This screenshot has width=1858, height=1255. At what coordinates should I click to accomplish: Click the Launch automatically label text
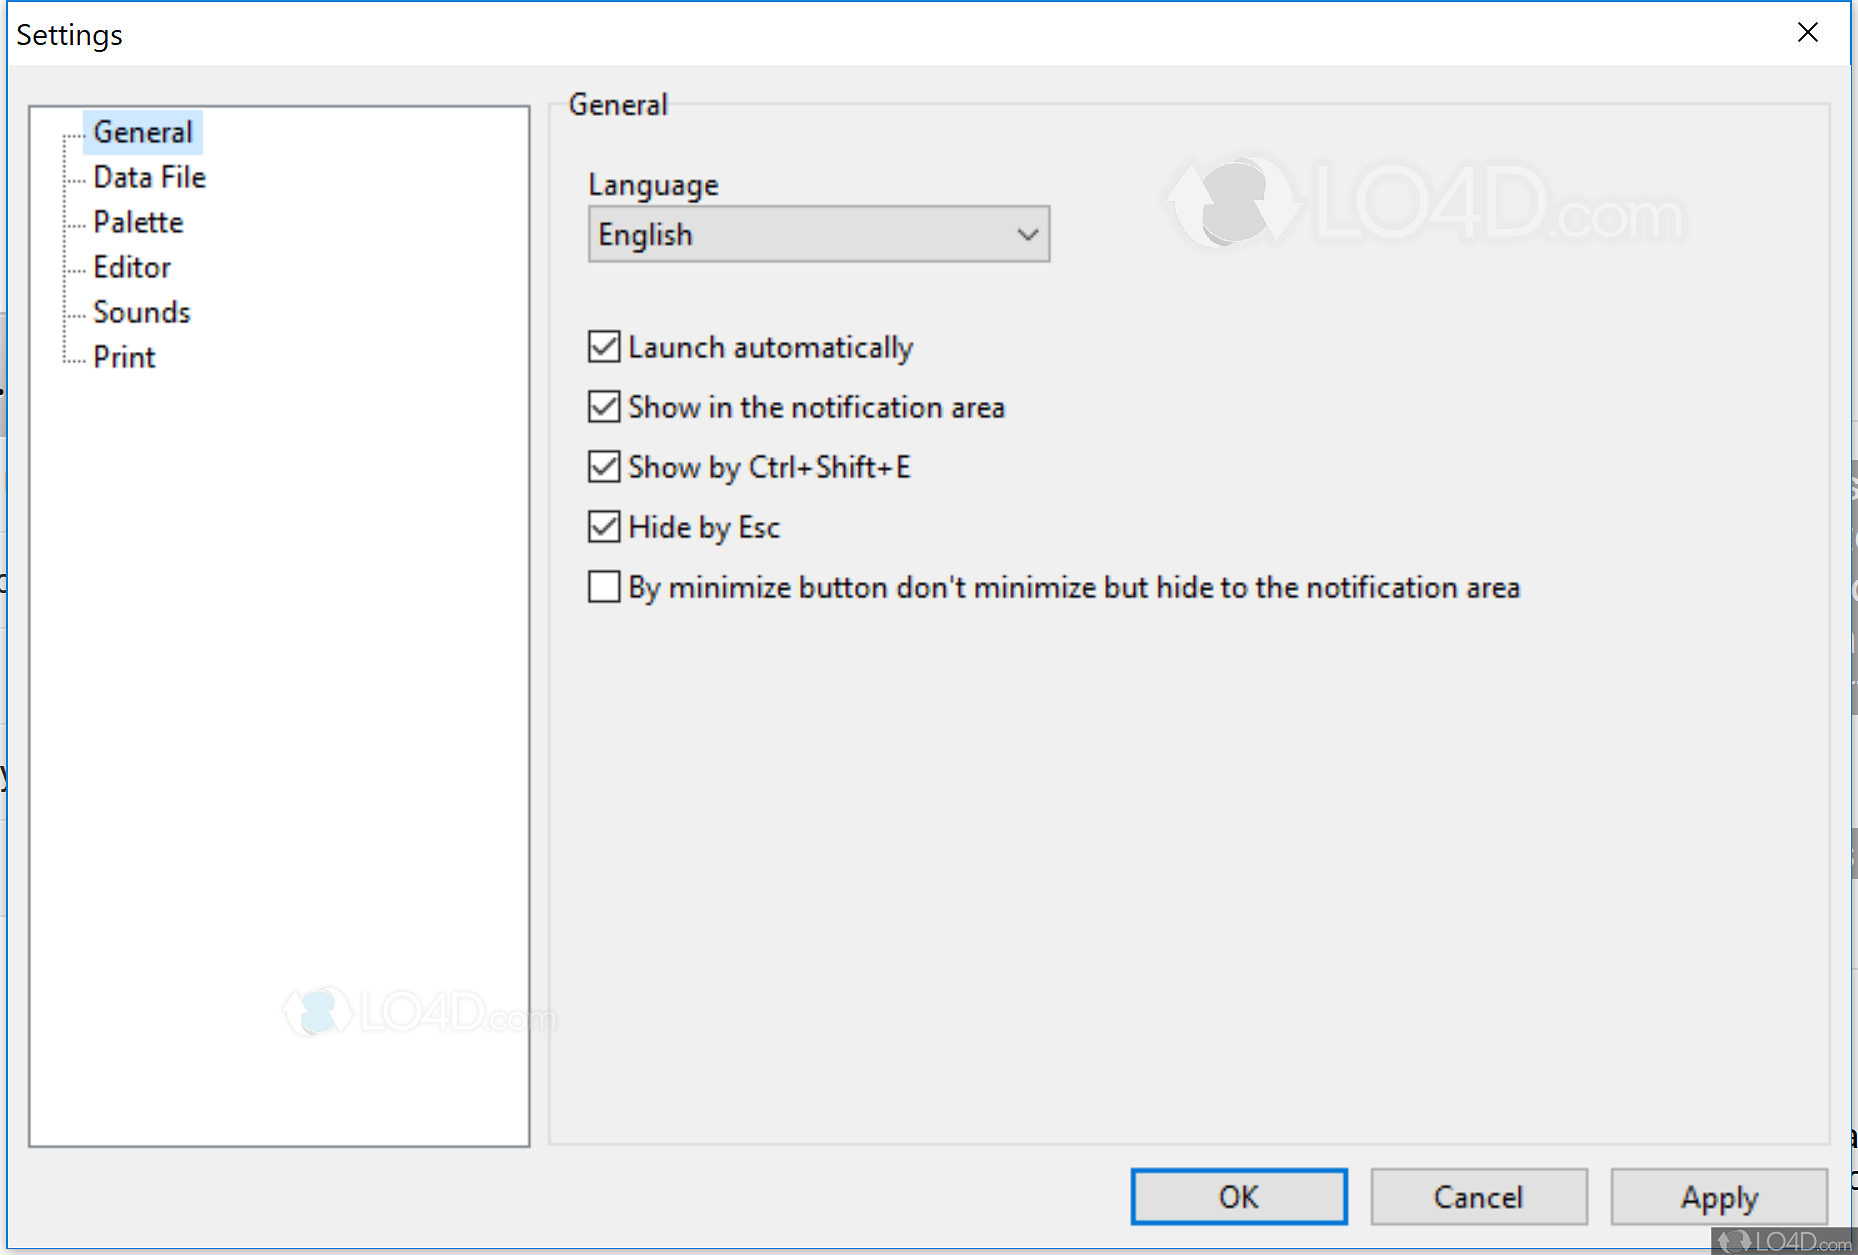tap(770, 347)
